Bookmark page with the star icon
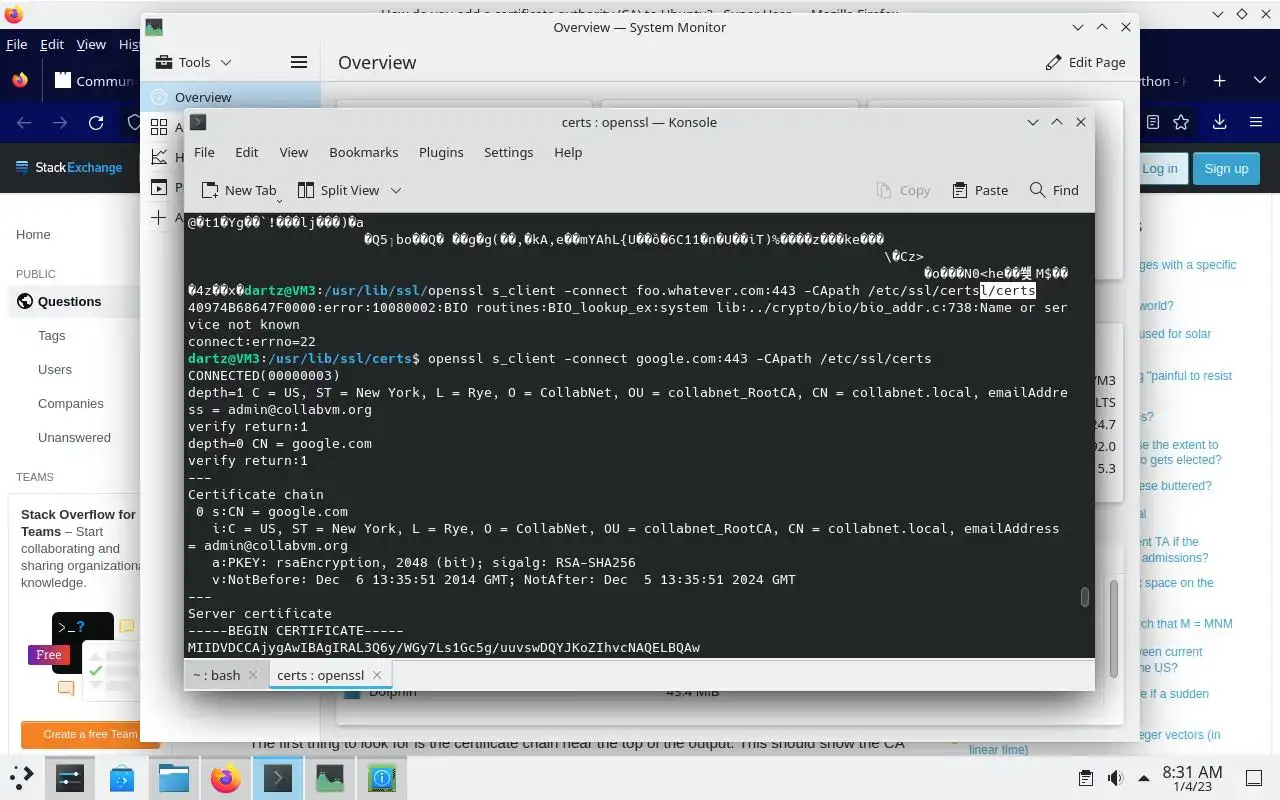This screenshot has height=800, width=1280. (x=1181, y=122)
